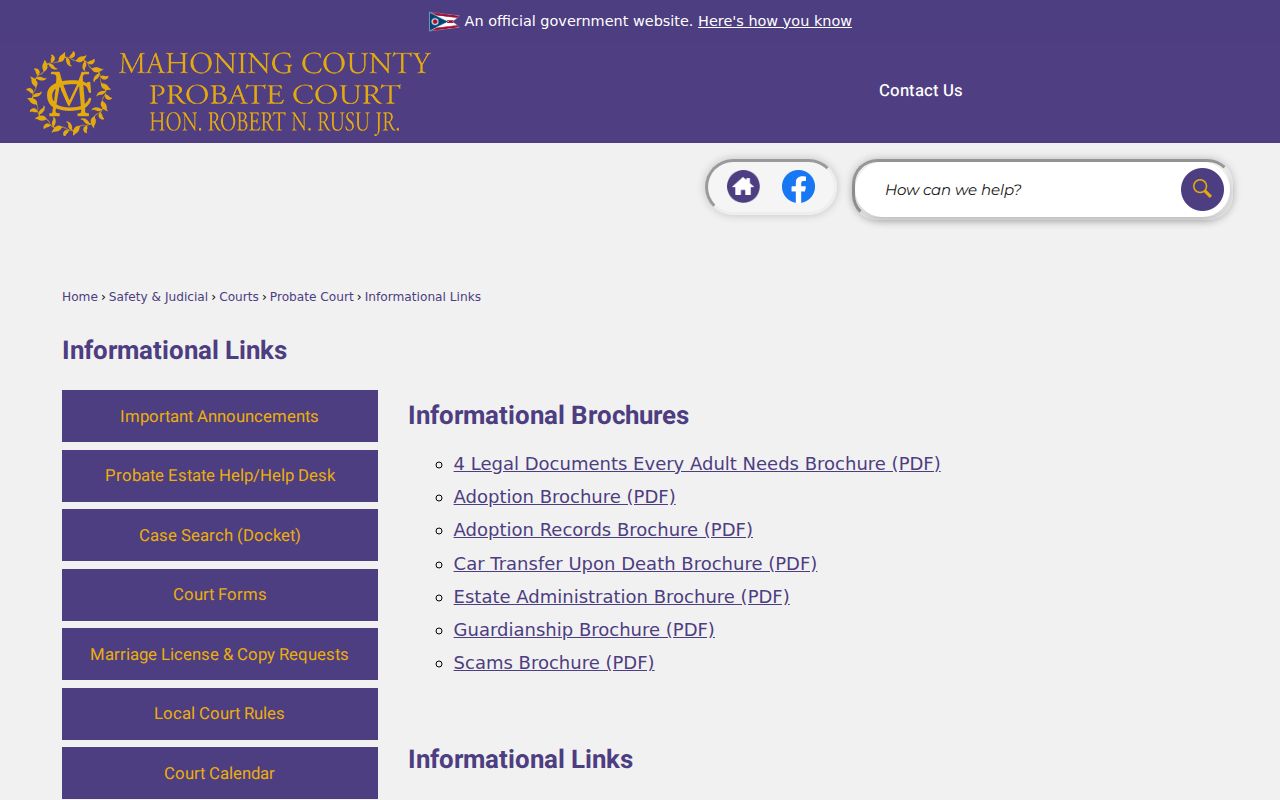
Task: Open the Contact Us menu item
Action: (x=921, y=90)
